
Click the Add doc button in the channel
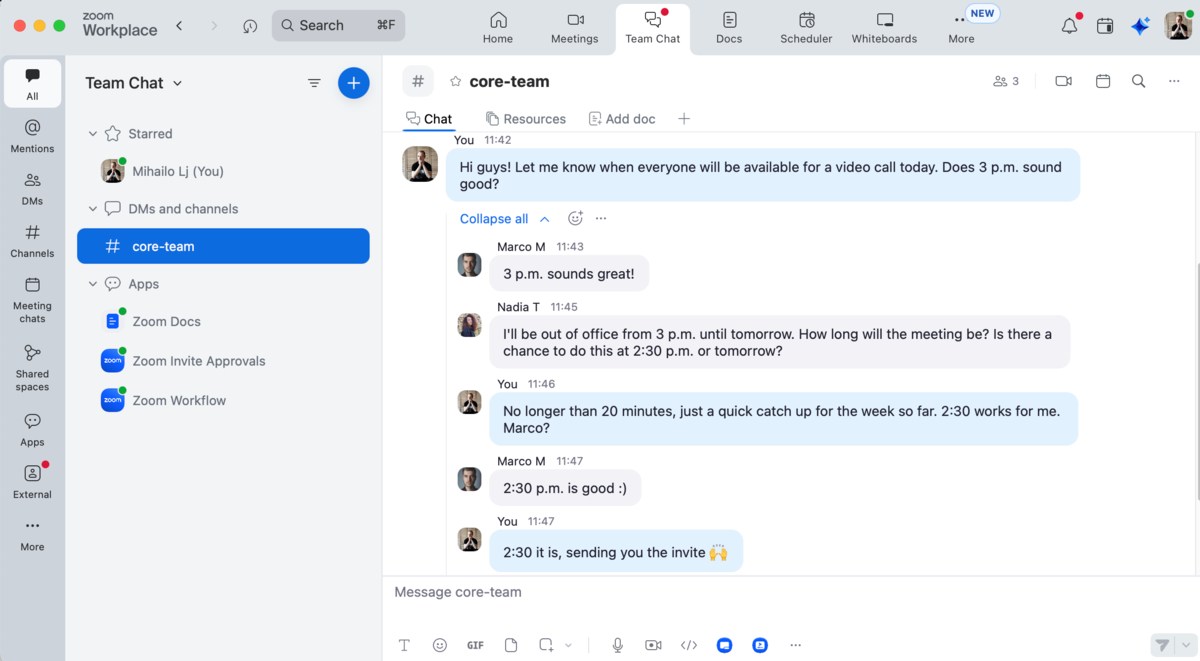621,118
